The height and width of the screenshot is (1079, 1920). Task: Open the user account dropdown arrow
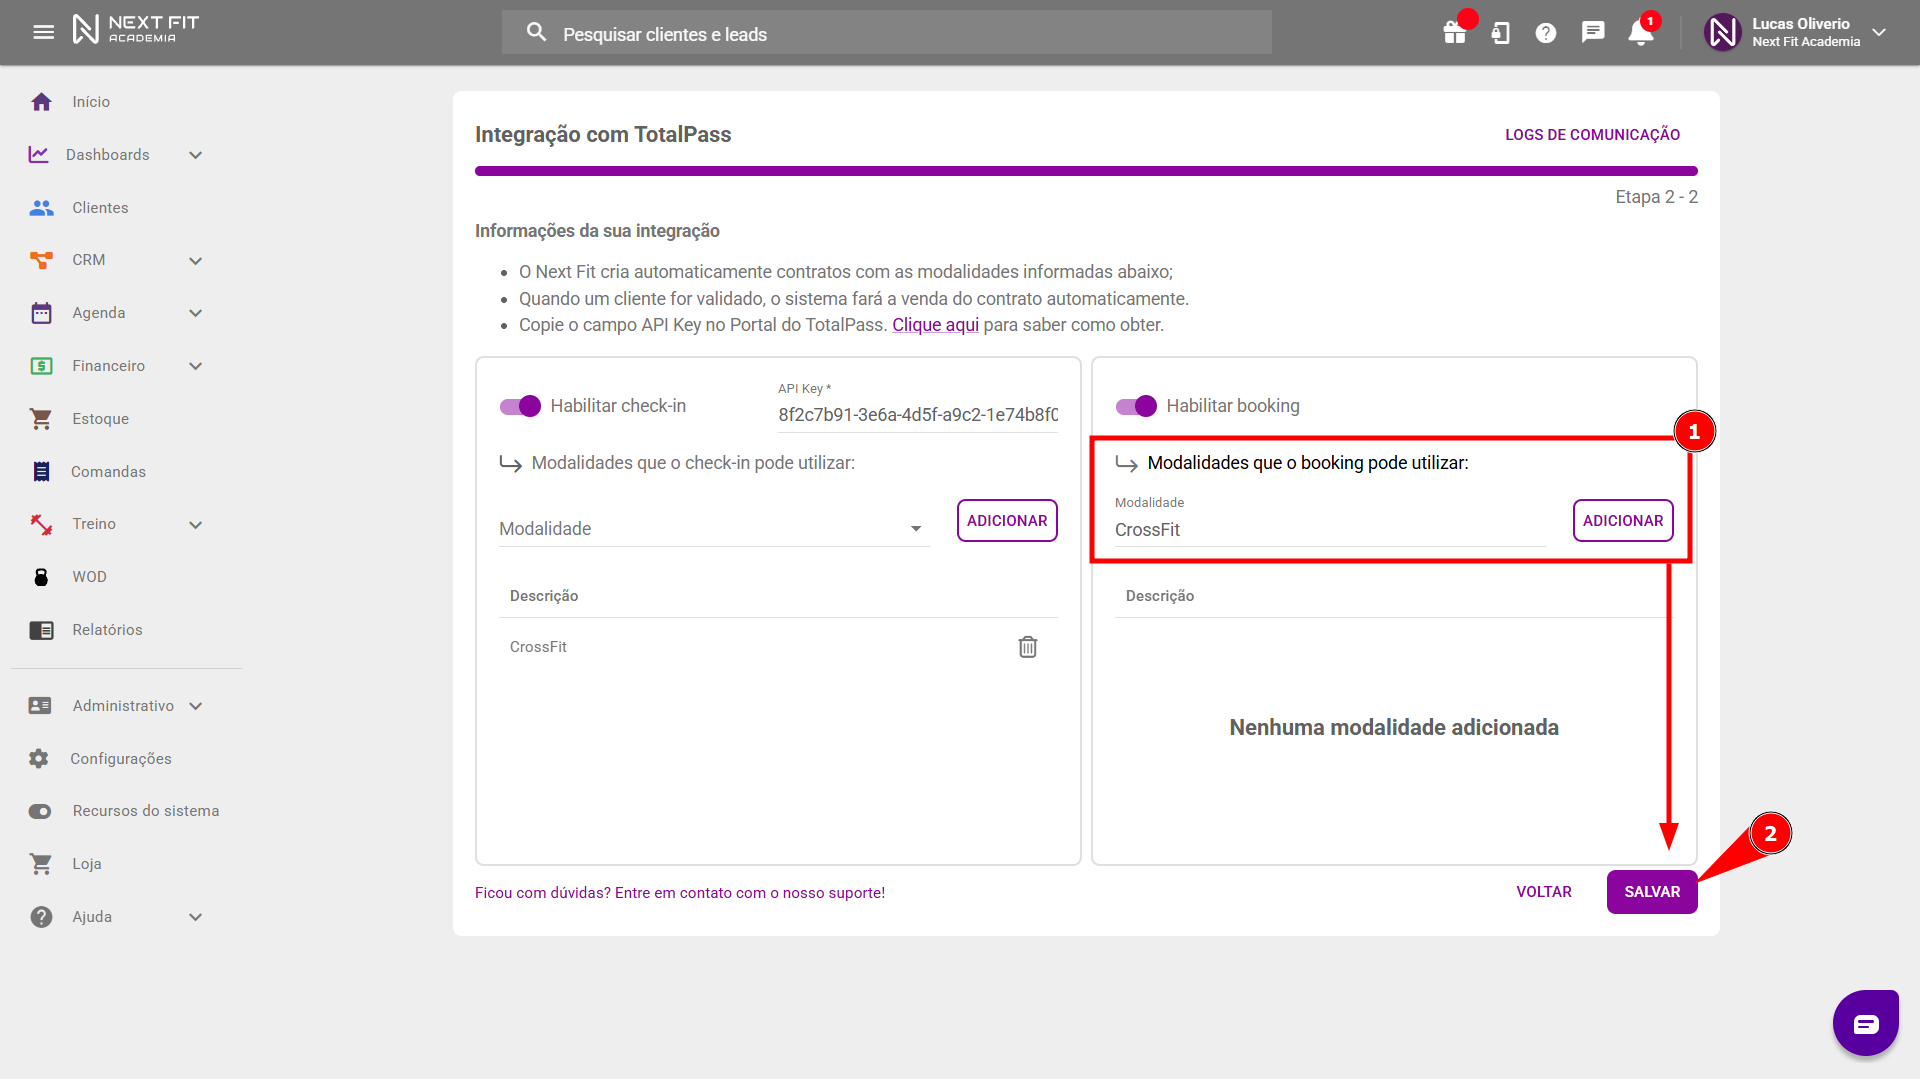pyautogui.click(x=1879, y=32)
